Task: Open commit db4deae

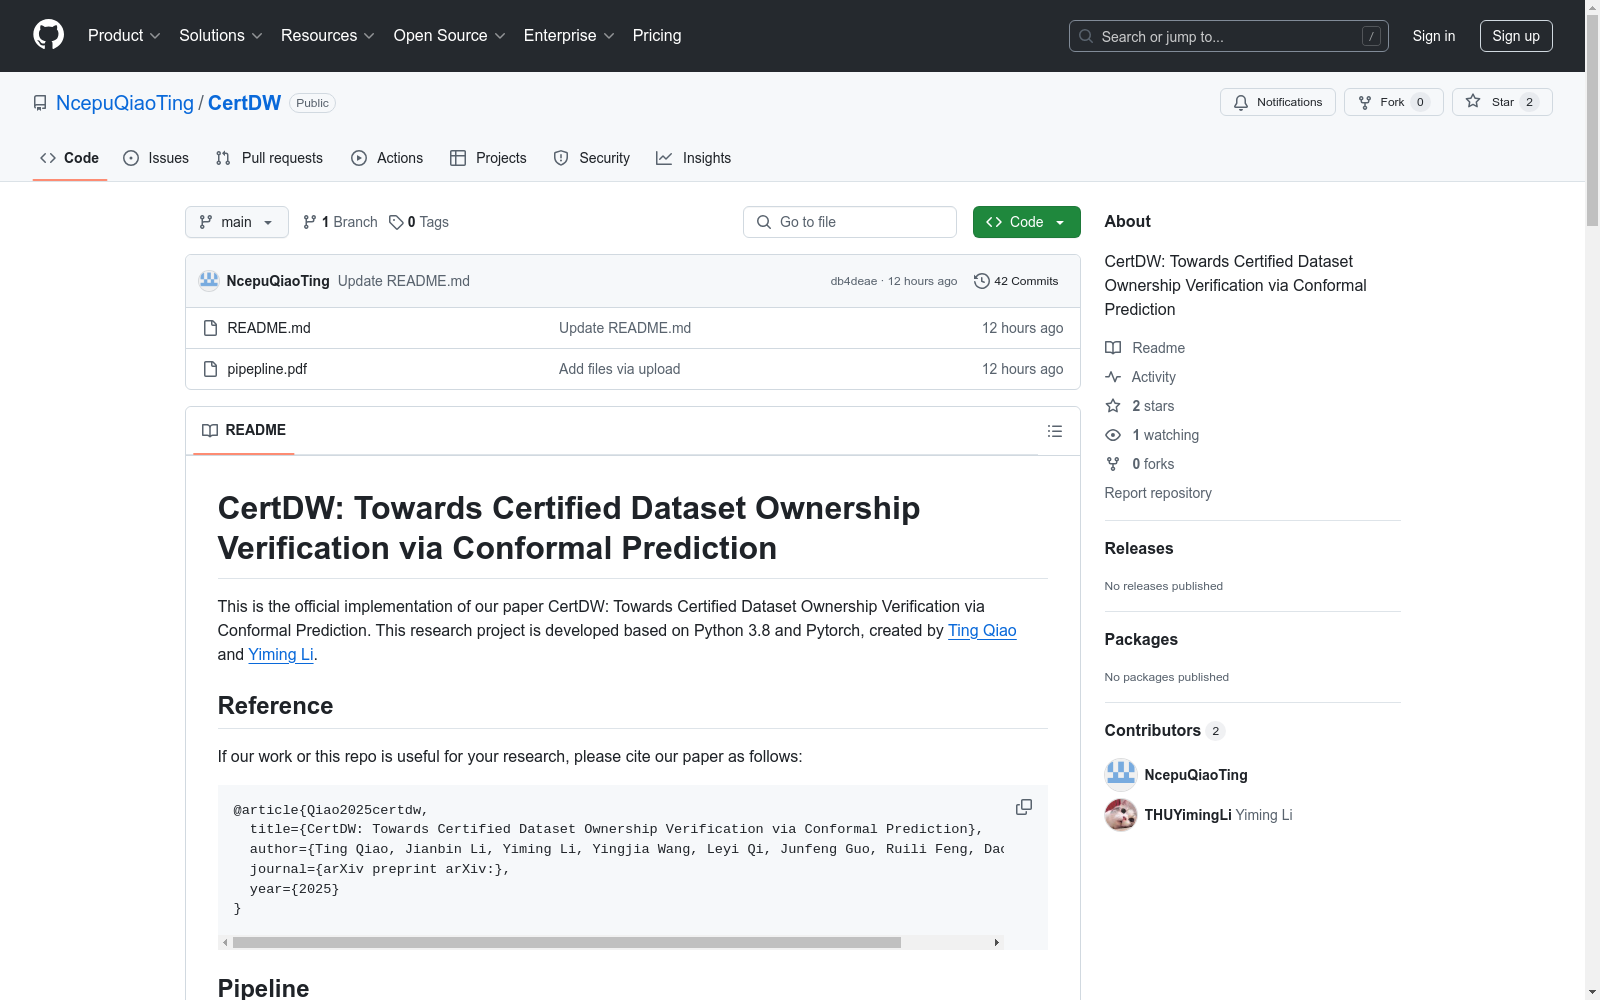Action: pyautogui.click(x=853, y=281)
